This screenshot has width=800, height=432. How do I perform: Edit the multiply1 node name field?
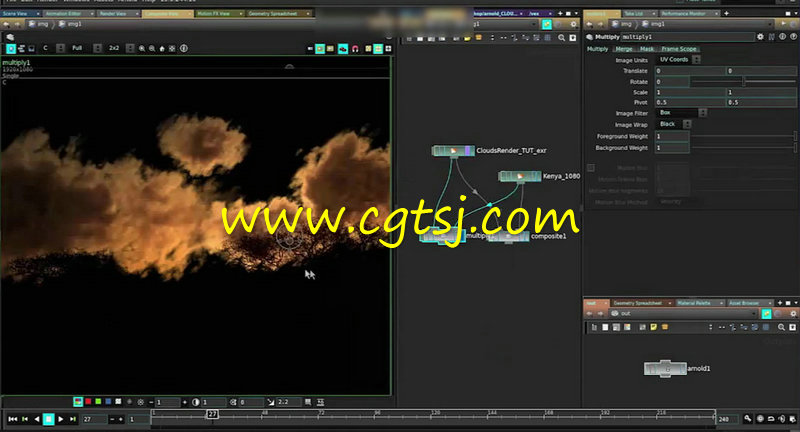pyautogui.click(x=687, y=37)
